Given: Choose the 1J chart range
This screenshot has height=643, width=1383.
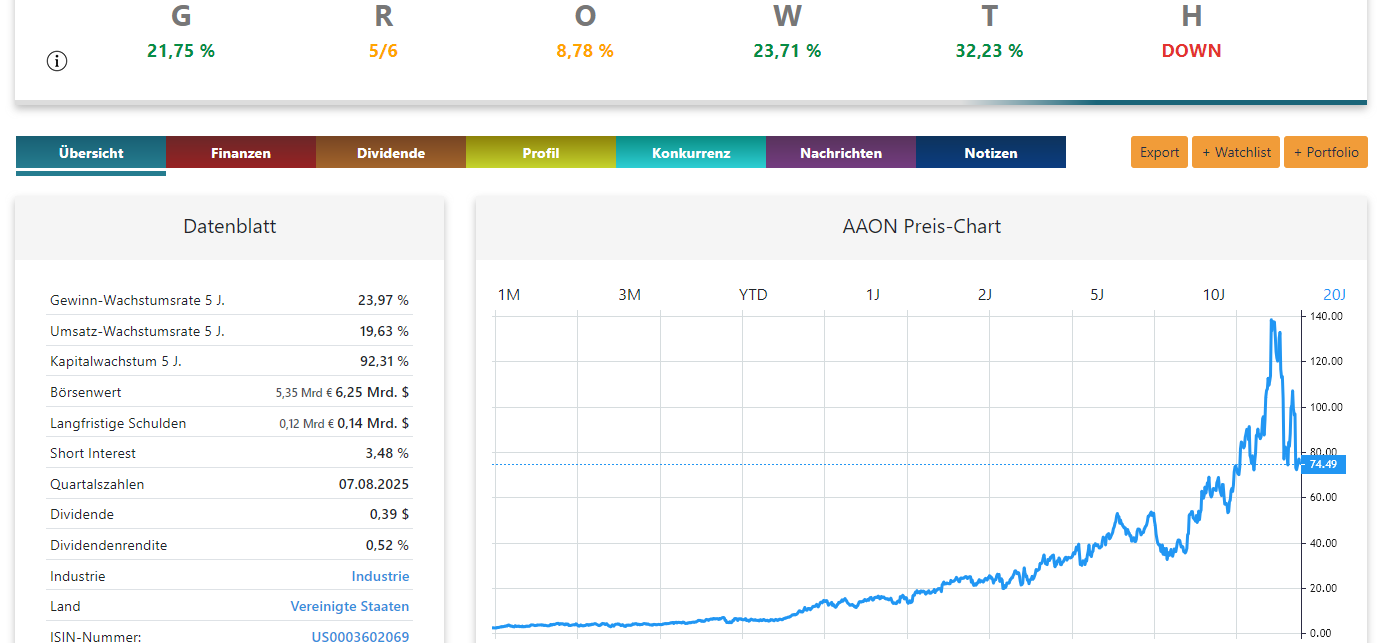Looking at the screenshot, I should [873, 294].
